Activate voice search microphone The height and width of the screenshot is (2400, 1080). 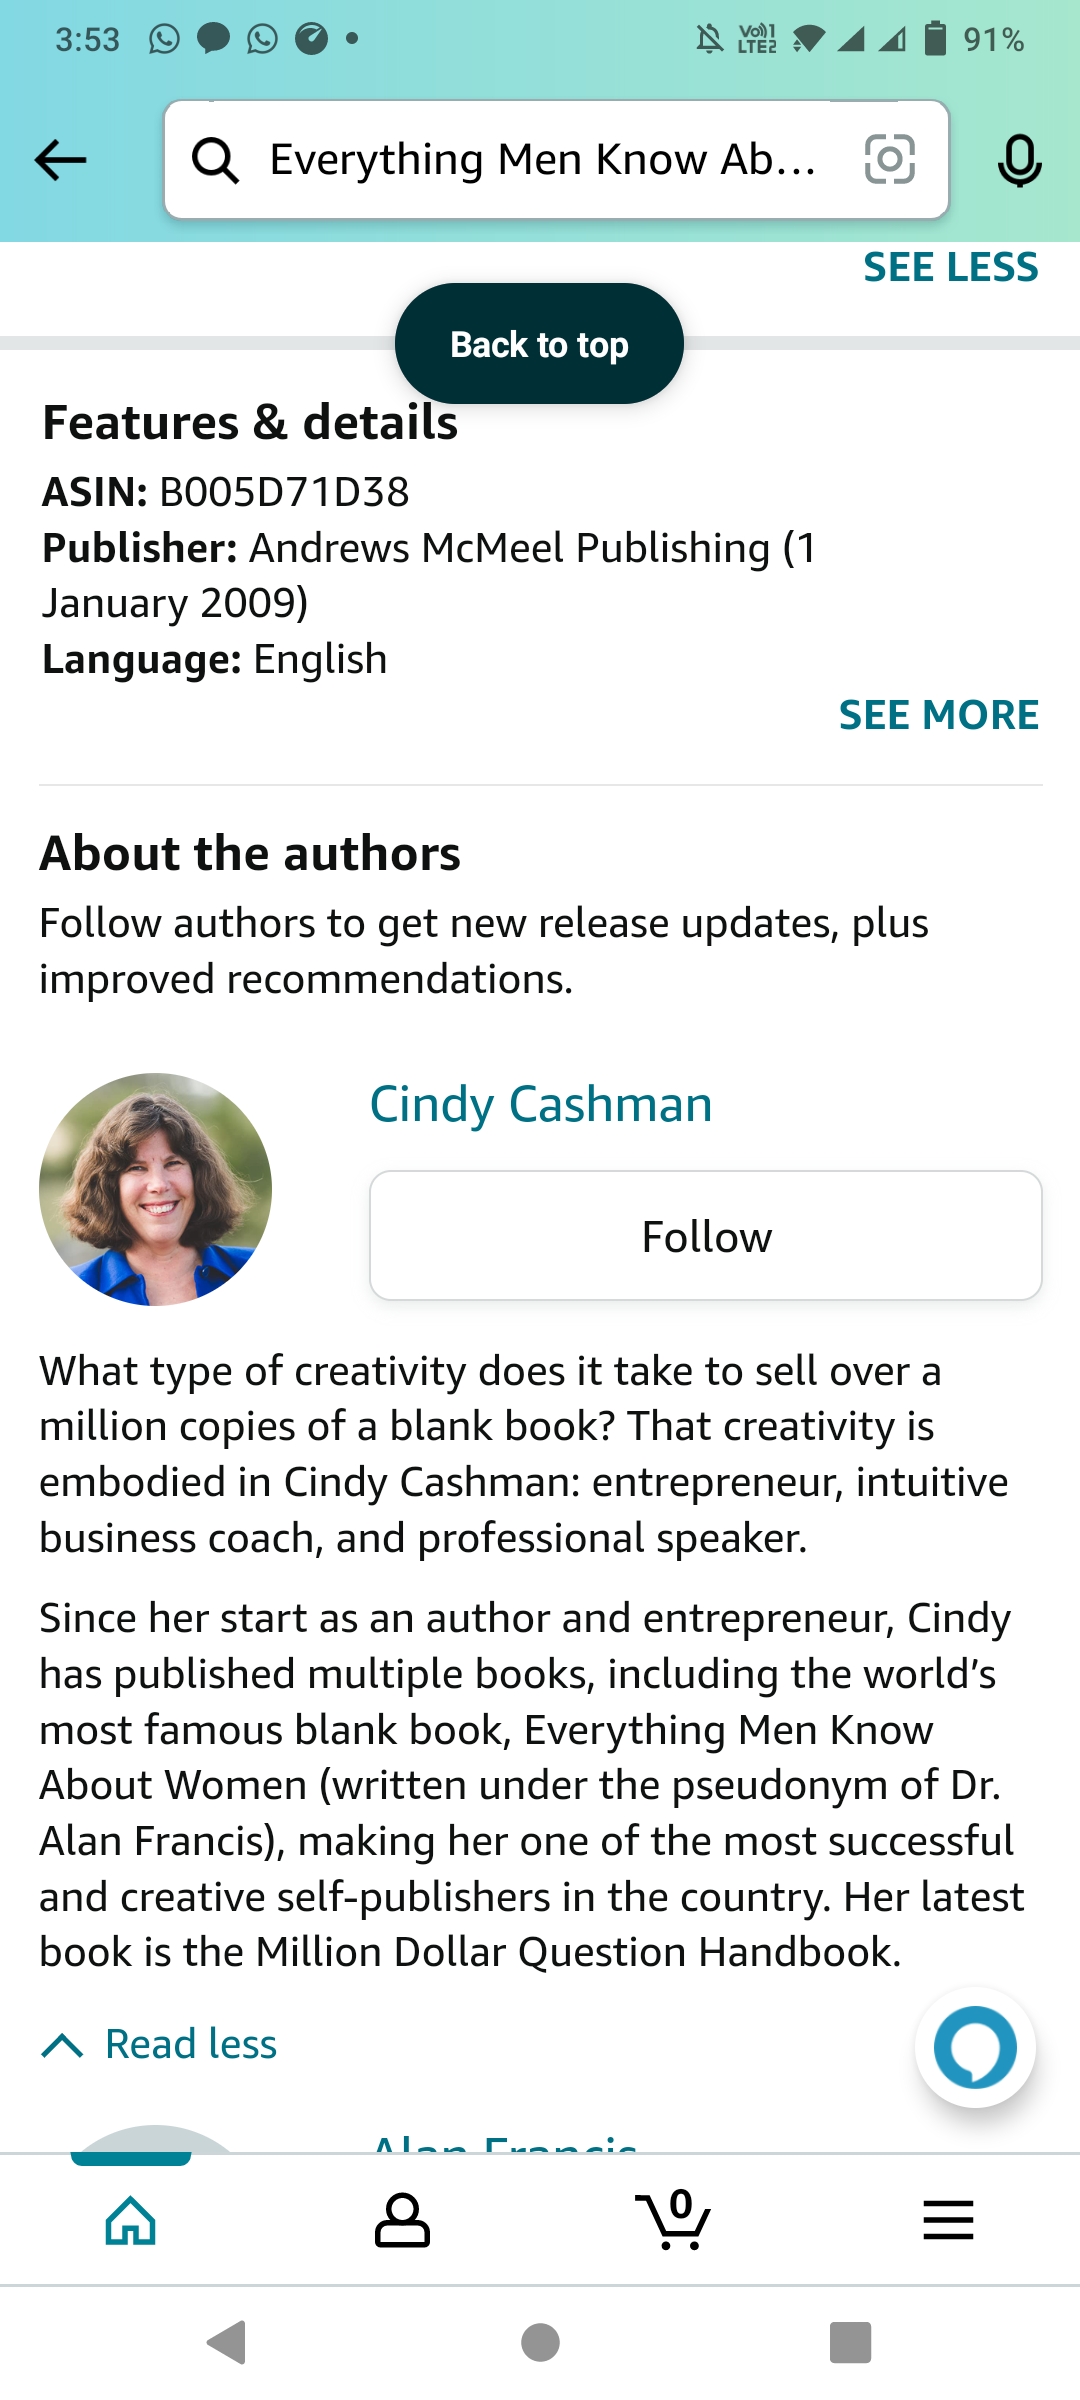1019,160
